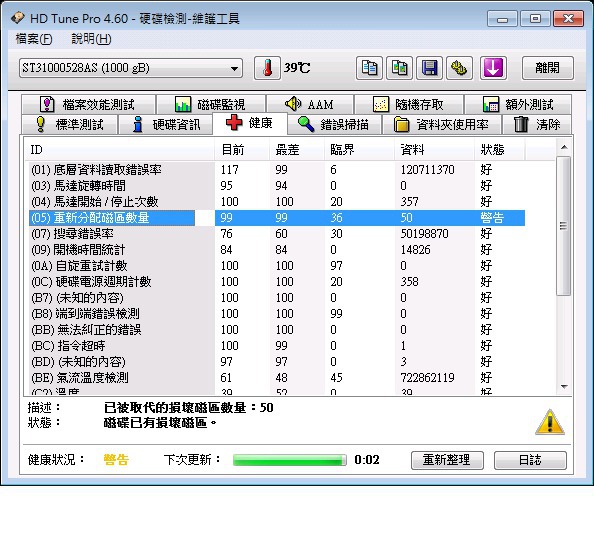Image resolution: width=594 pixels, height=533 pixels.
Task: Open the drive selection dropdown ST31000528AS
Action: pyautogui.click(x=131, y=68)
